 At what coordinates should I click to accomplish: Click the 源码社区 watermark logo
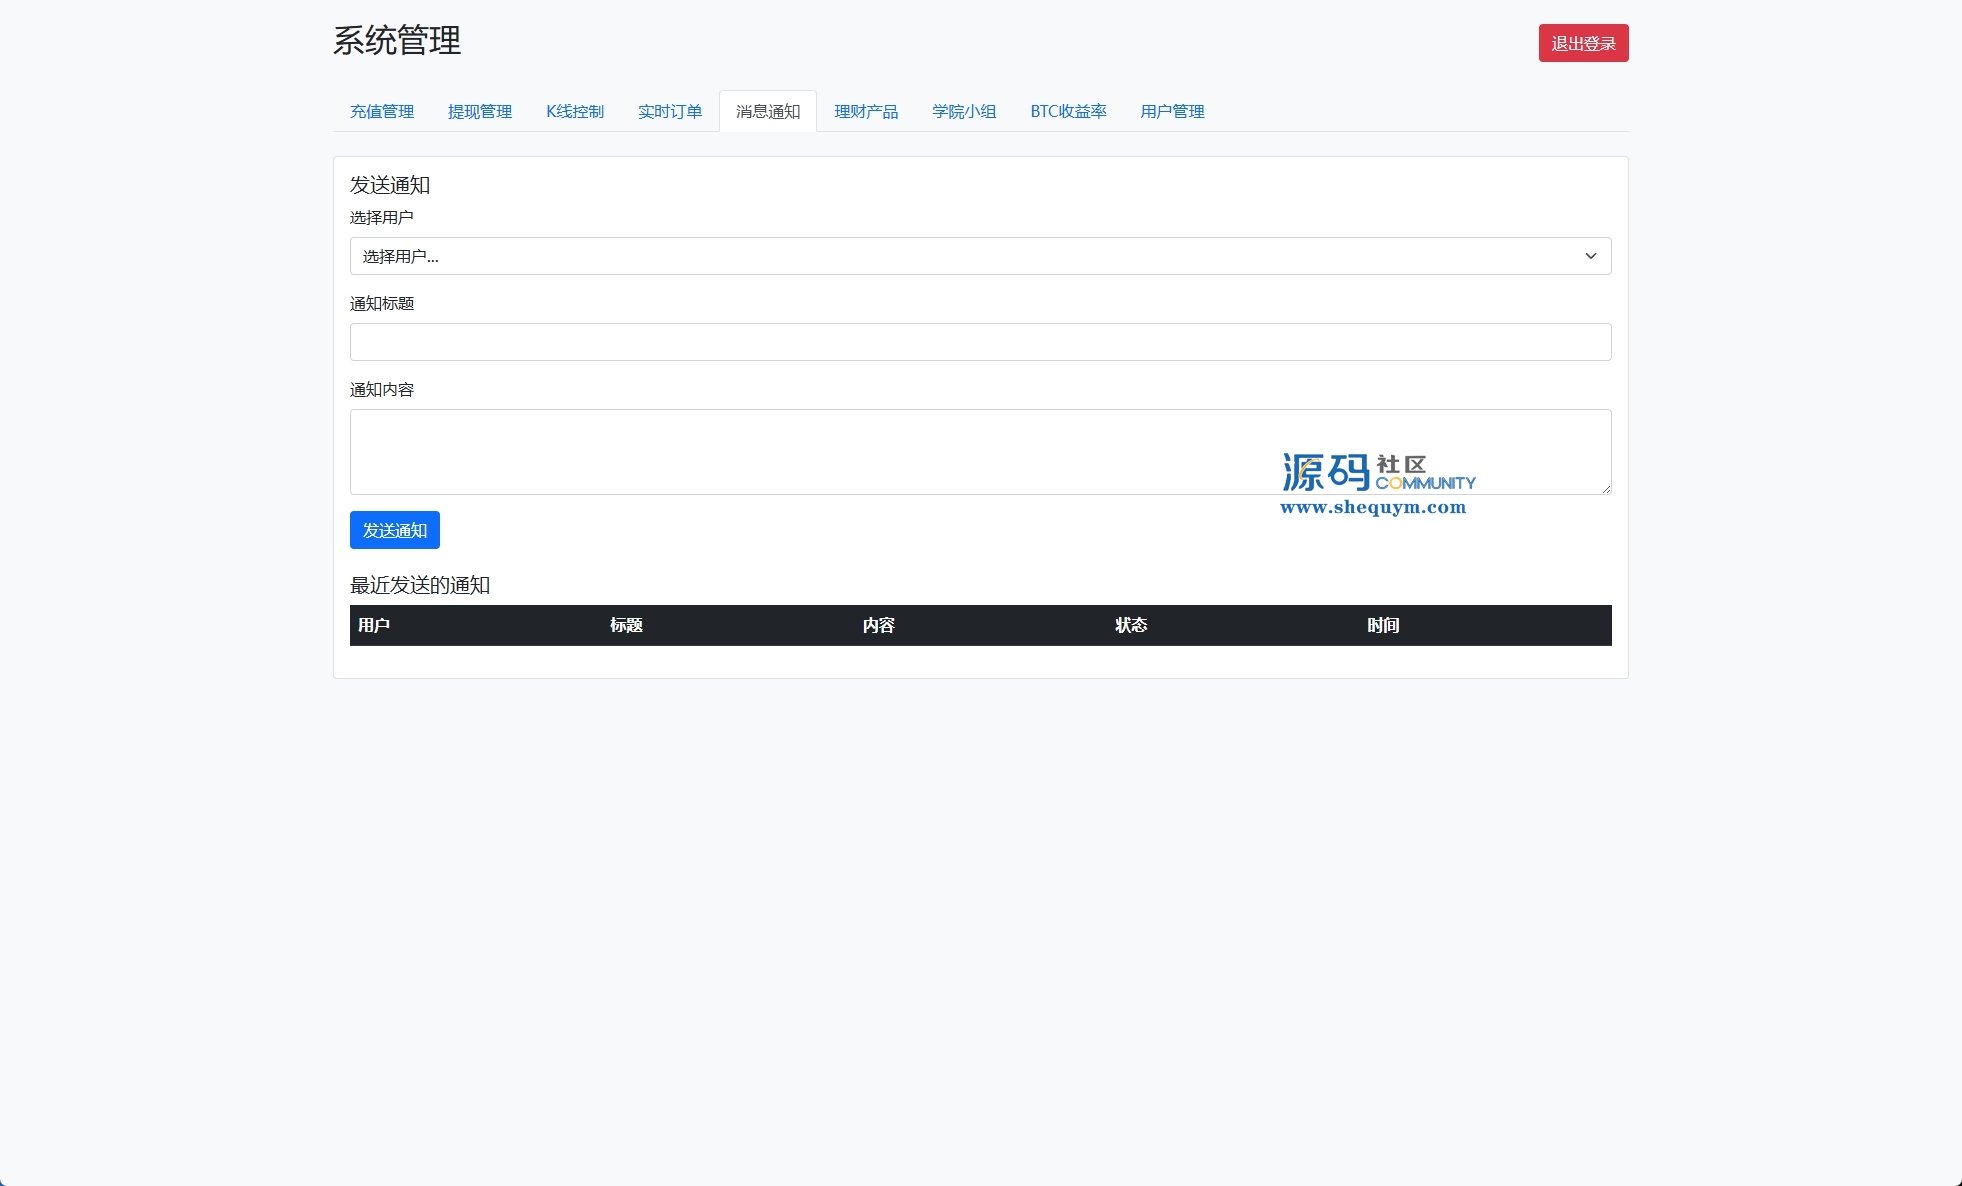[x=1377, y=483]
